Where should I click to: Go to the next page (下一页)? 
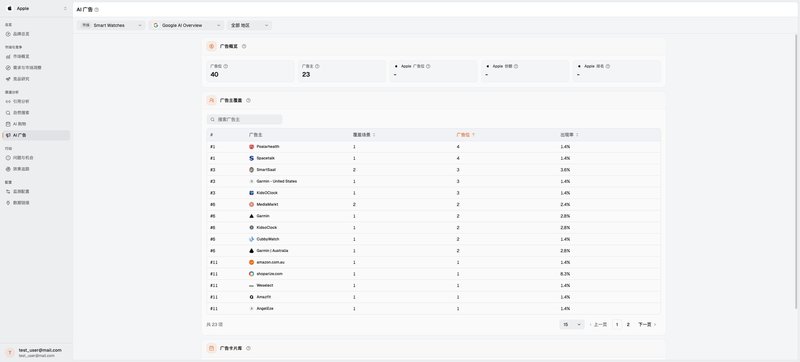coord(647,324)
